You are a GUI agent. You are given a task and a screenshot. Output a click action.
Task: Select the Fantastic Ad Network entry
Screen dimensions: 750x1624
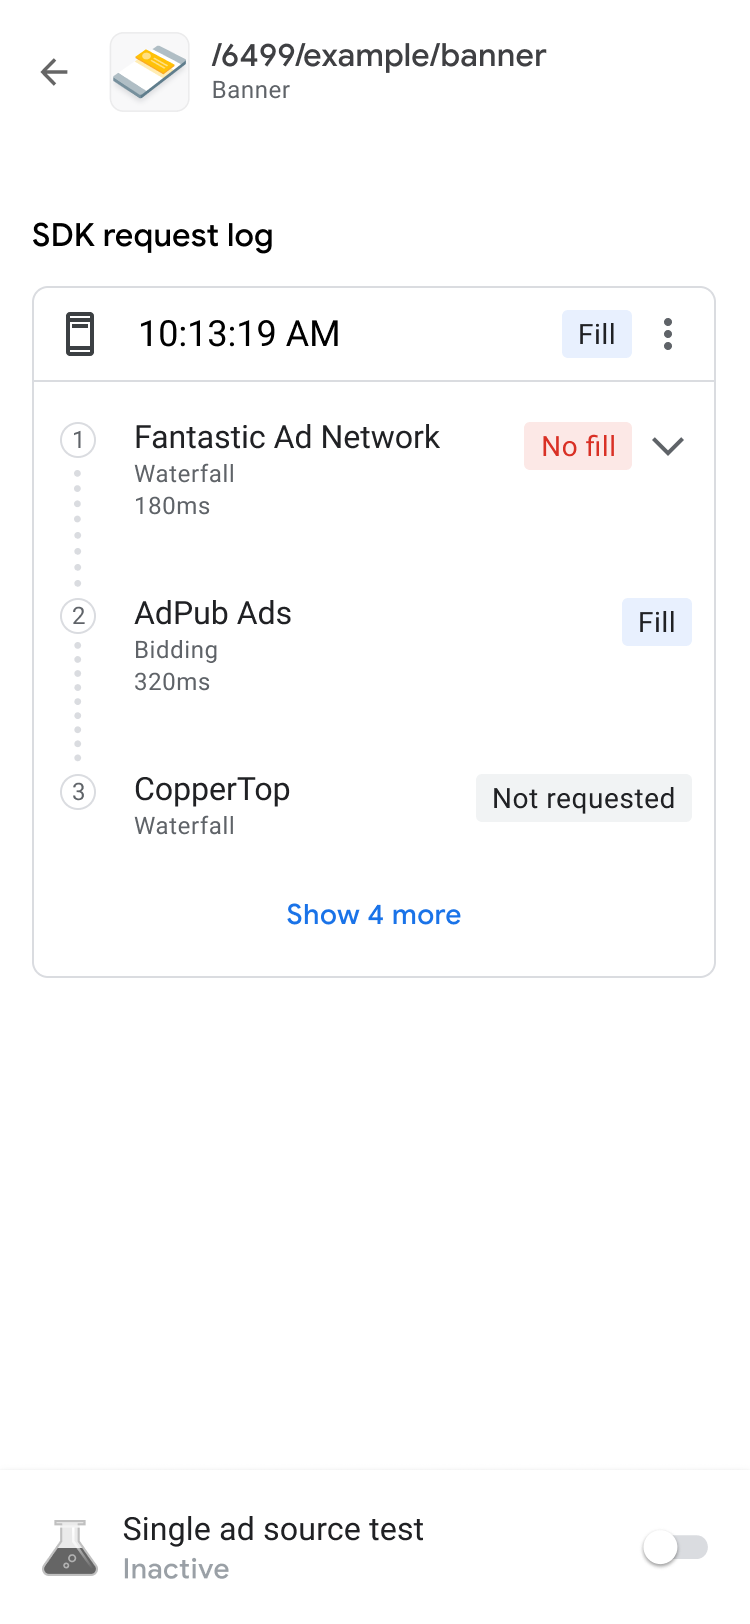[x=287, y=438]
